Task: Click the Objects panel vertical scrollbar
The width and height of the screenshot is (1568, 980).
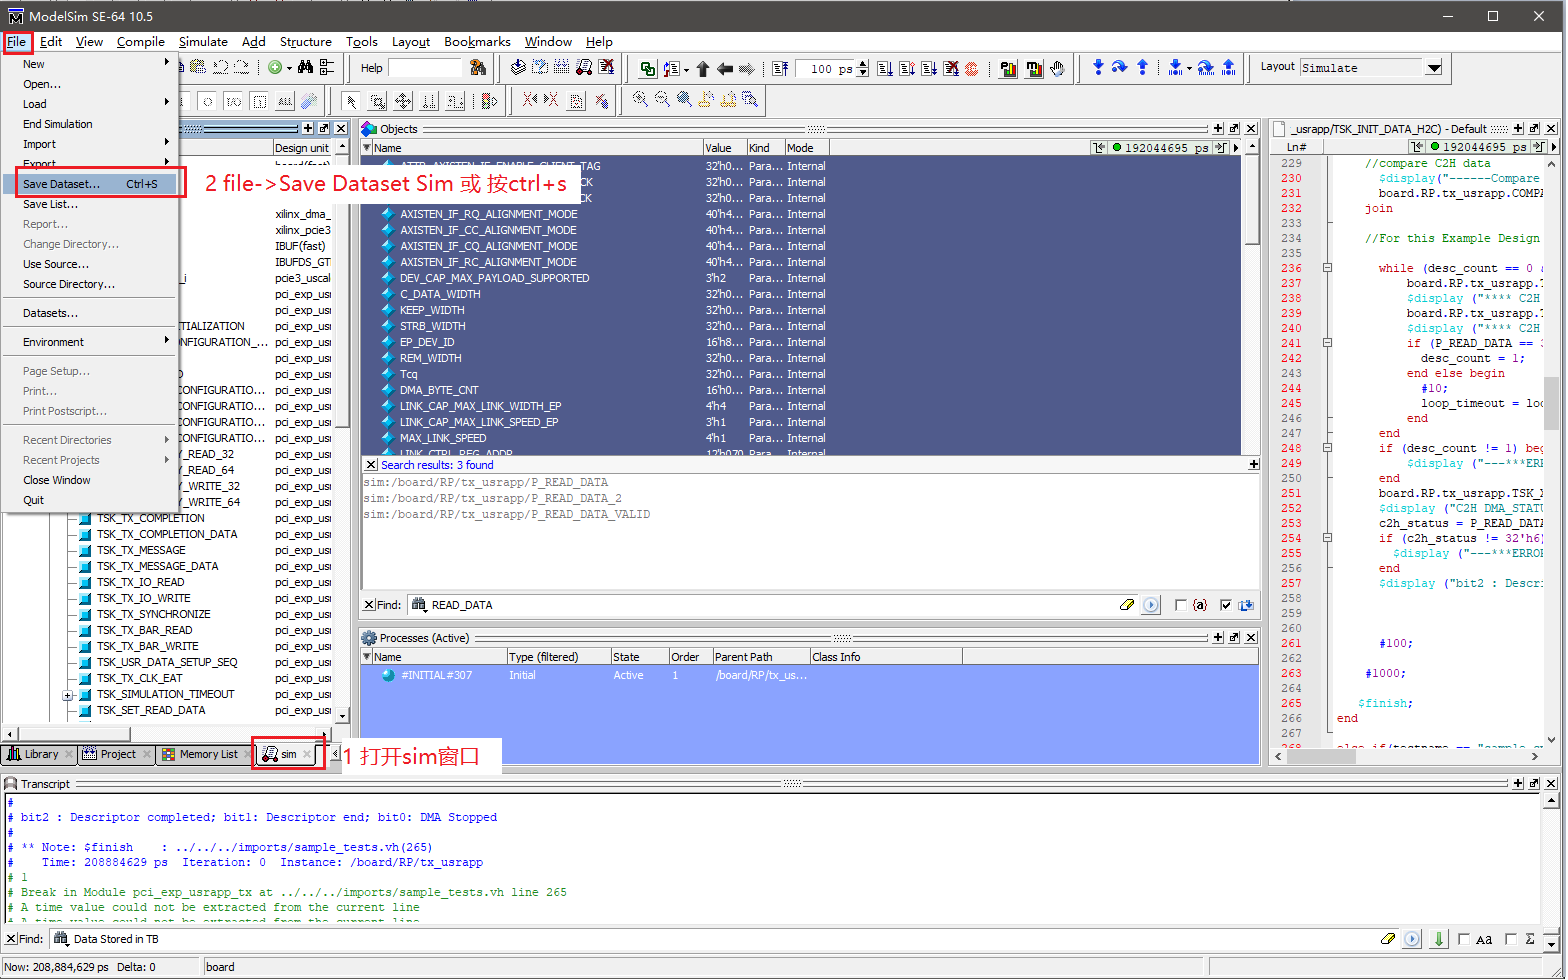Action: coord(1252,297)
